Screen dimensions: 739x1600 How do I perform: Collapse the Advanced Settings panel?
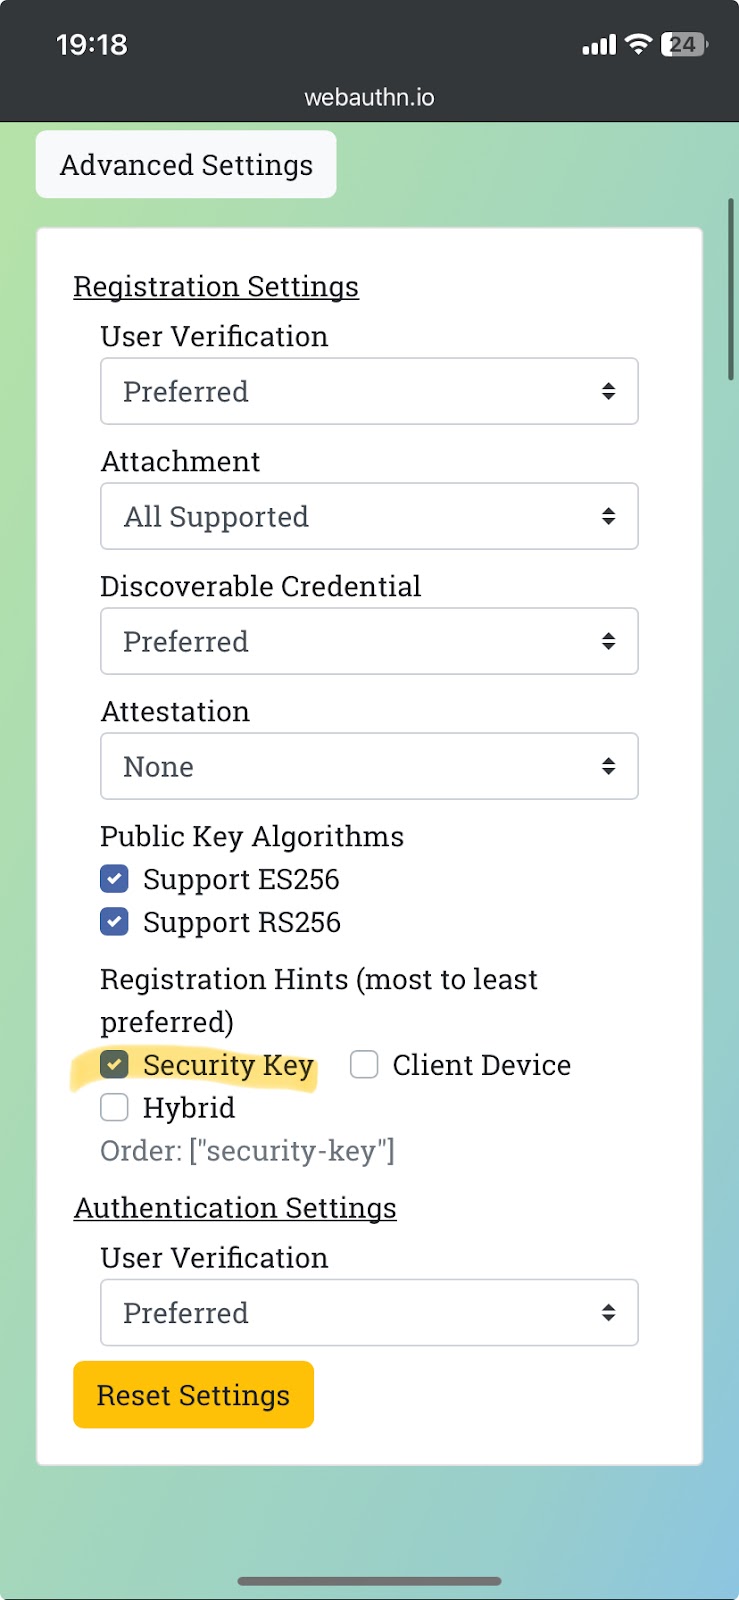pyautogui.click(x=186, y=165)
